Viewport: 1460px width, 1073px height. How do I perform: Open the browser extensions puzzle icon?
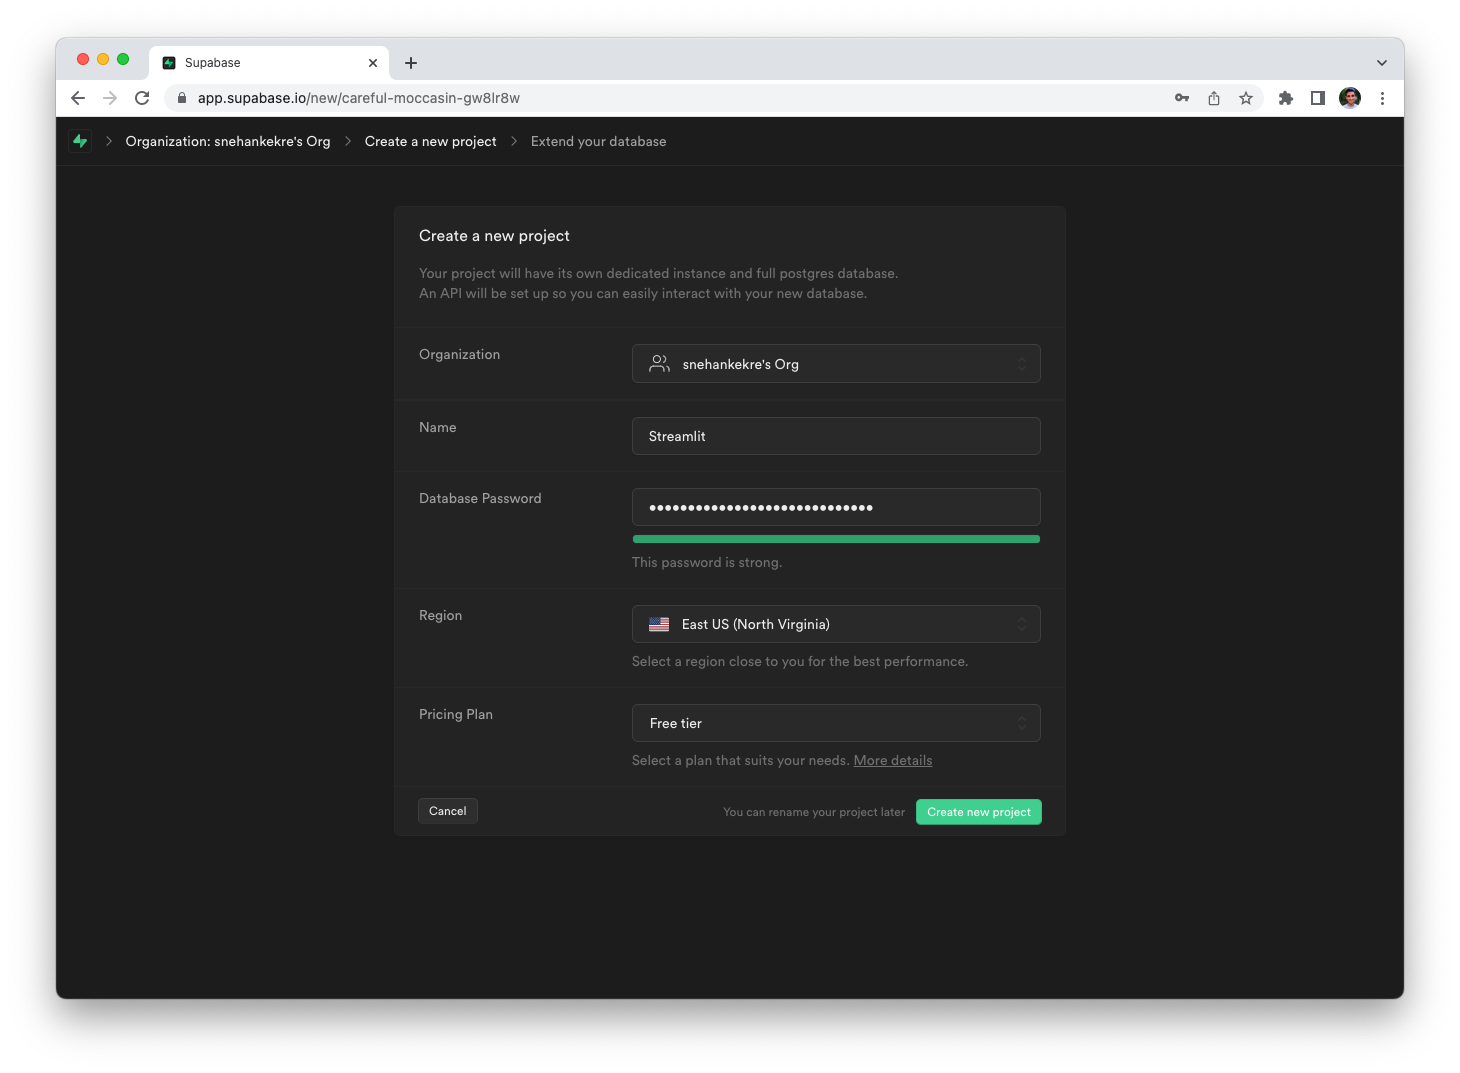point(1286,98)
